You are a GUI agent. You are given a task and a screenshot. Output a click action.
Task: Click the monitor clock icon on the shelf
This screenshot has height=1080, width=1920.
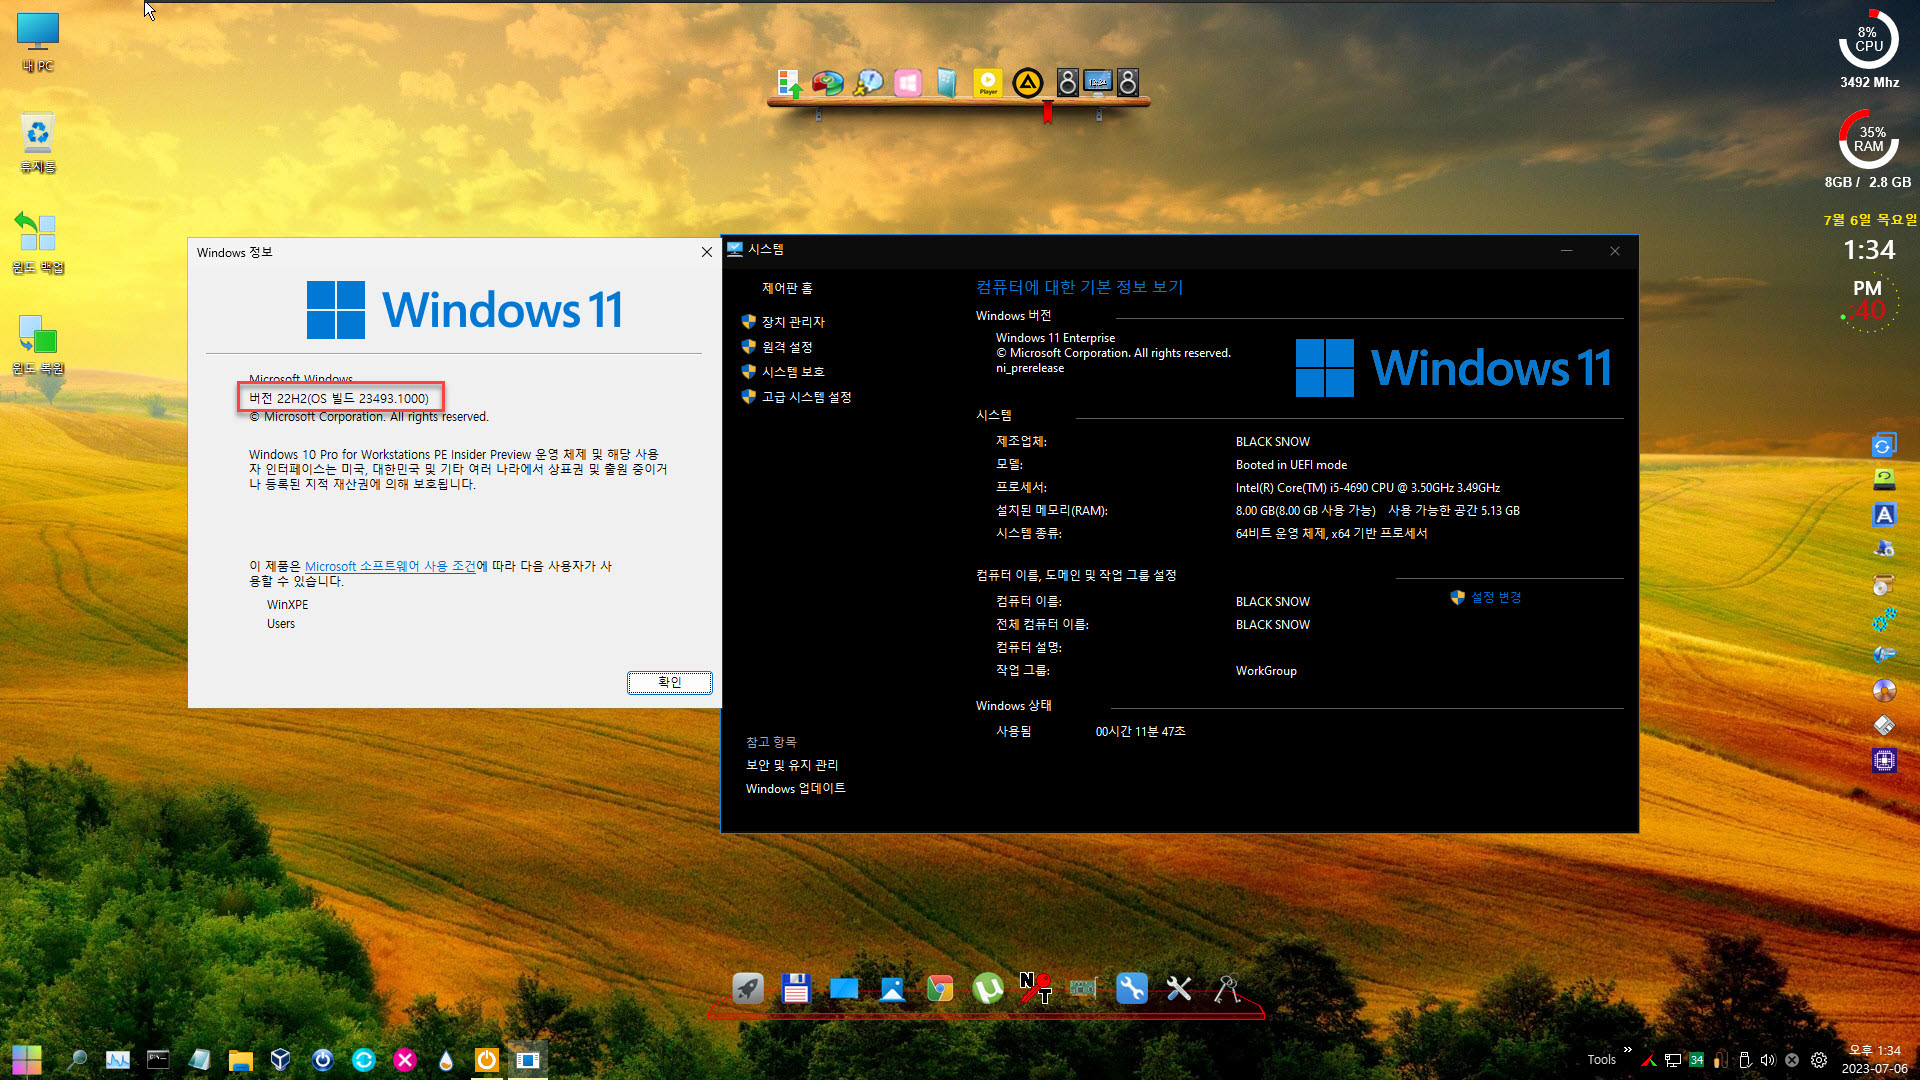tap(1098, 82)
